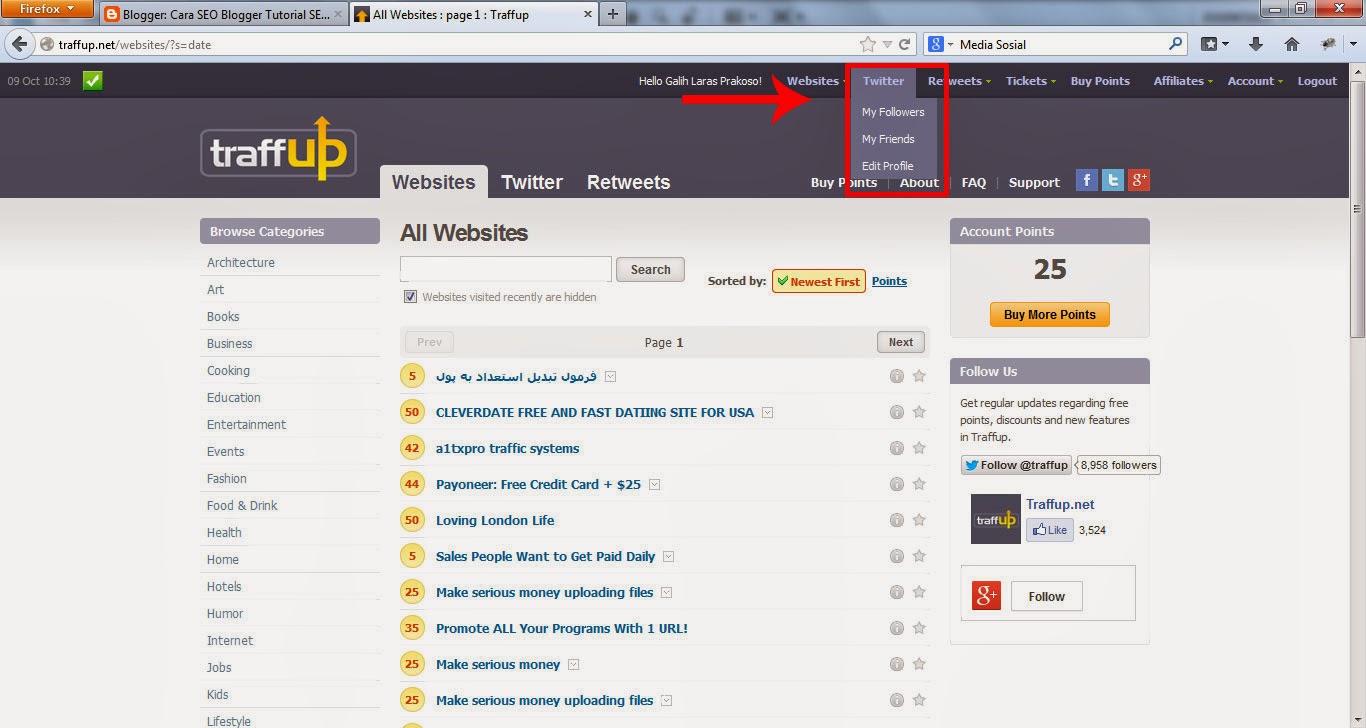The height and width of the screenshot is (728, 1366).
Task: Open the Tickets dropdown menu
Action: pos(1030,81)
